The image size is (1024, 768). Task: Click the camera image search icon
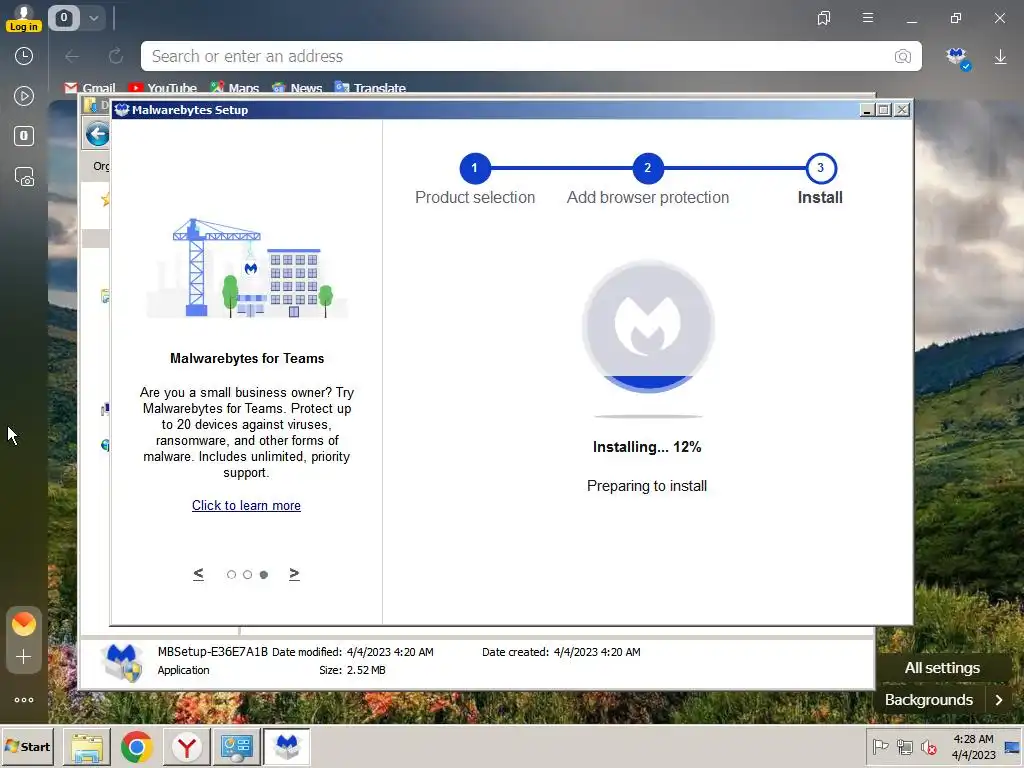[903, 57]
